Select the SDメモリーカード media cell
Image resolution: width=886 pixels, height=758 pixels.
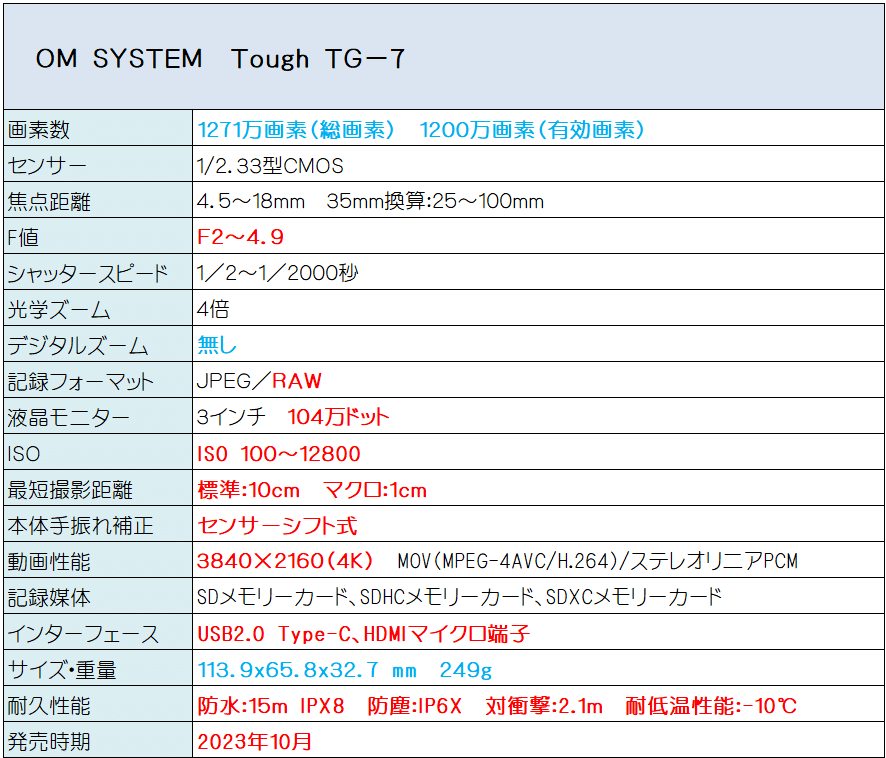(538, 596)
